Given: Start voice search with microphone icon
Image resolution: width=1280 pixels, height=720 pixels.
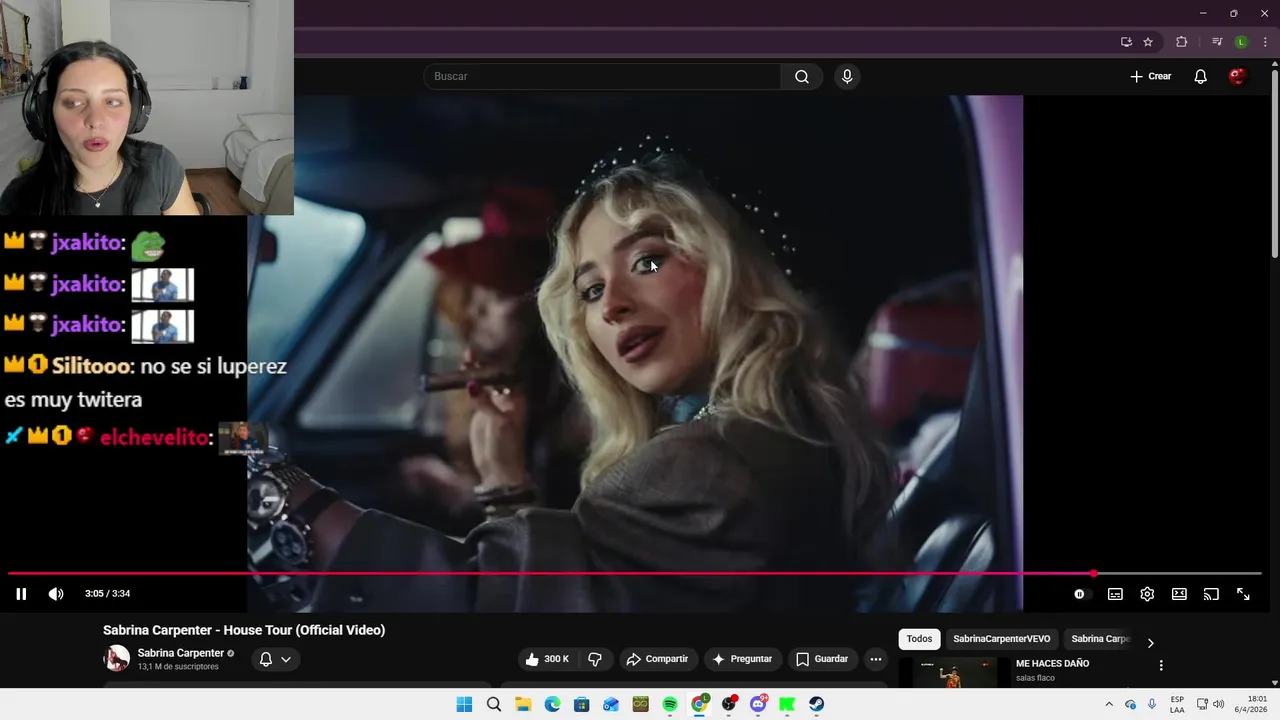Looking at the screenshot, I should [x=847, y=77].
